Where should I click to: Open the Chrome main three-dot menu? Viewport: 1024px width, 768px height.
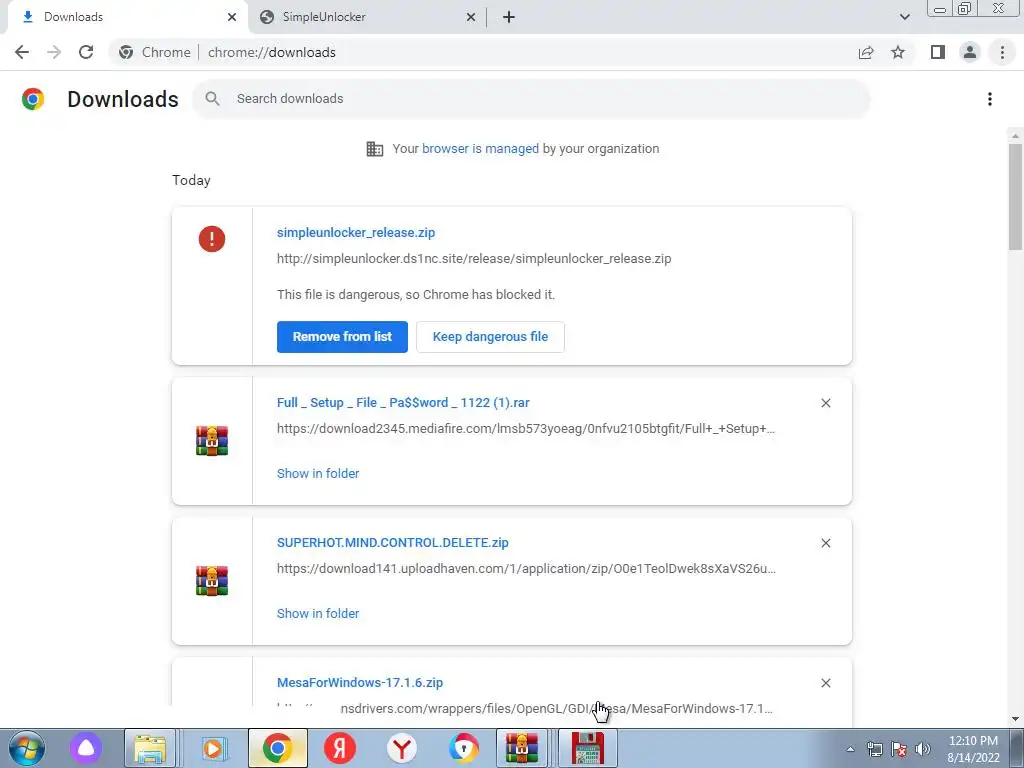(x=1002, y=52)
